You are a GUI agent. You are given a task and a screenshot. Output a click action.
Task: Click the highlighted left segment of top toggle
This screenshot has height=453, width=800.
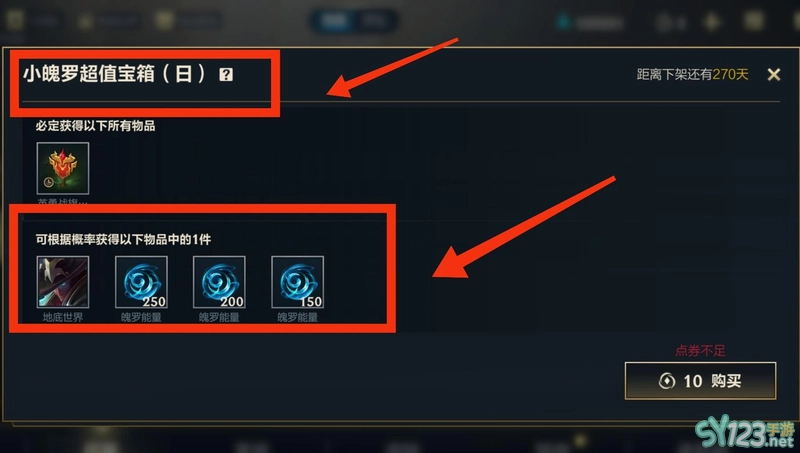334,21
